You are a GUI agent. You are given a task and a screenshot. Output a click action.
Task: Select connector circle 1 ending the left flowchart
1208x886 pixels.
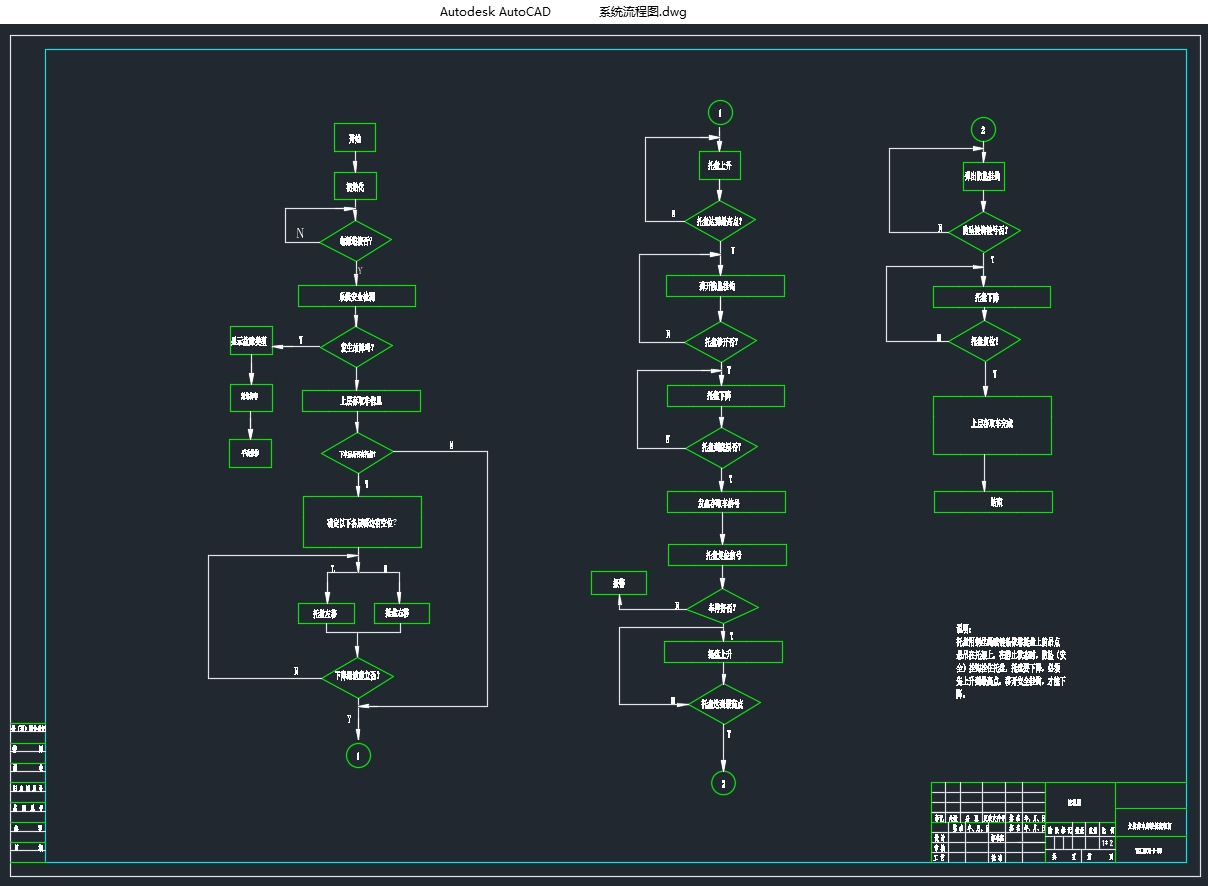pos(358,755)
